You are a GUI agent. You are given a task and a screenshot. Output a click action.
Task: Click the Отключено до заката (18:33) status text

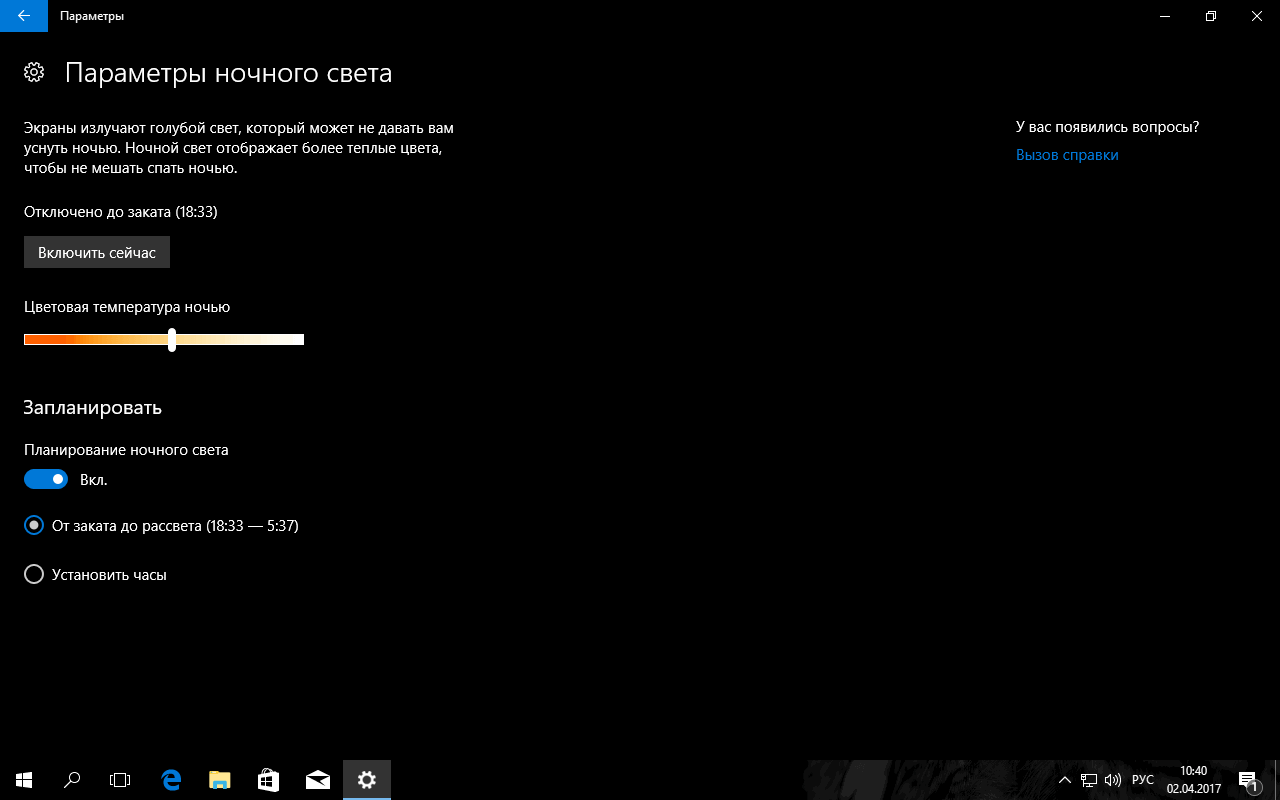tap(121, 212)
